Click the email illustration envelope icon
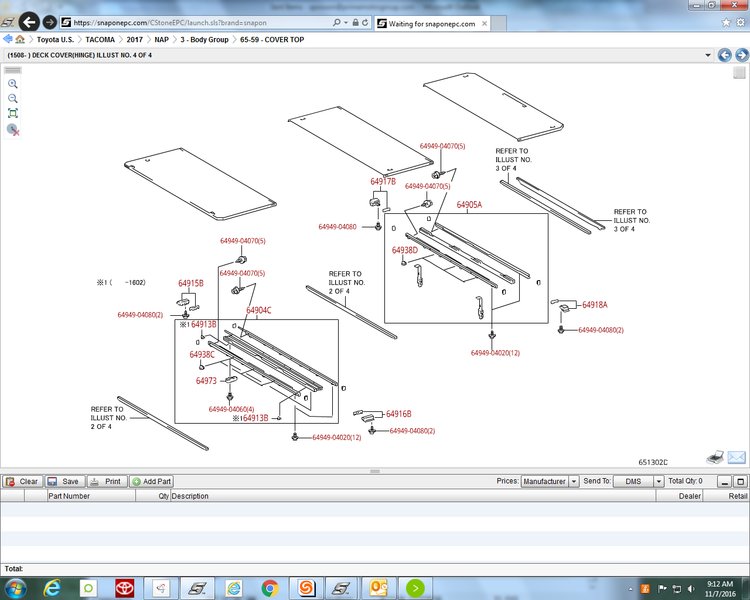The image size is (750, 600). (x=737, y=457)
